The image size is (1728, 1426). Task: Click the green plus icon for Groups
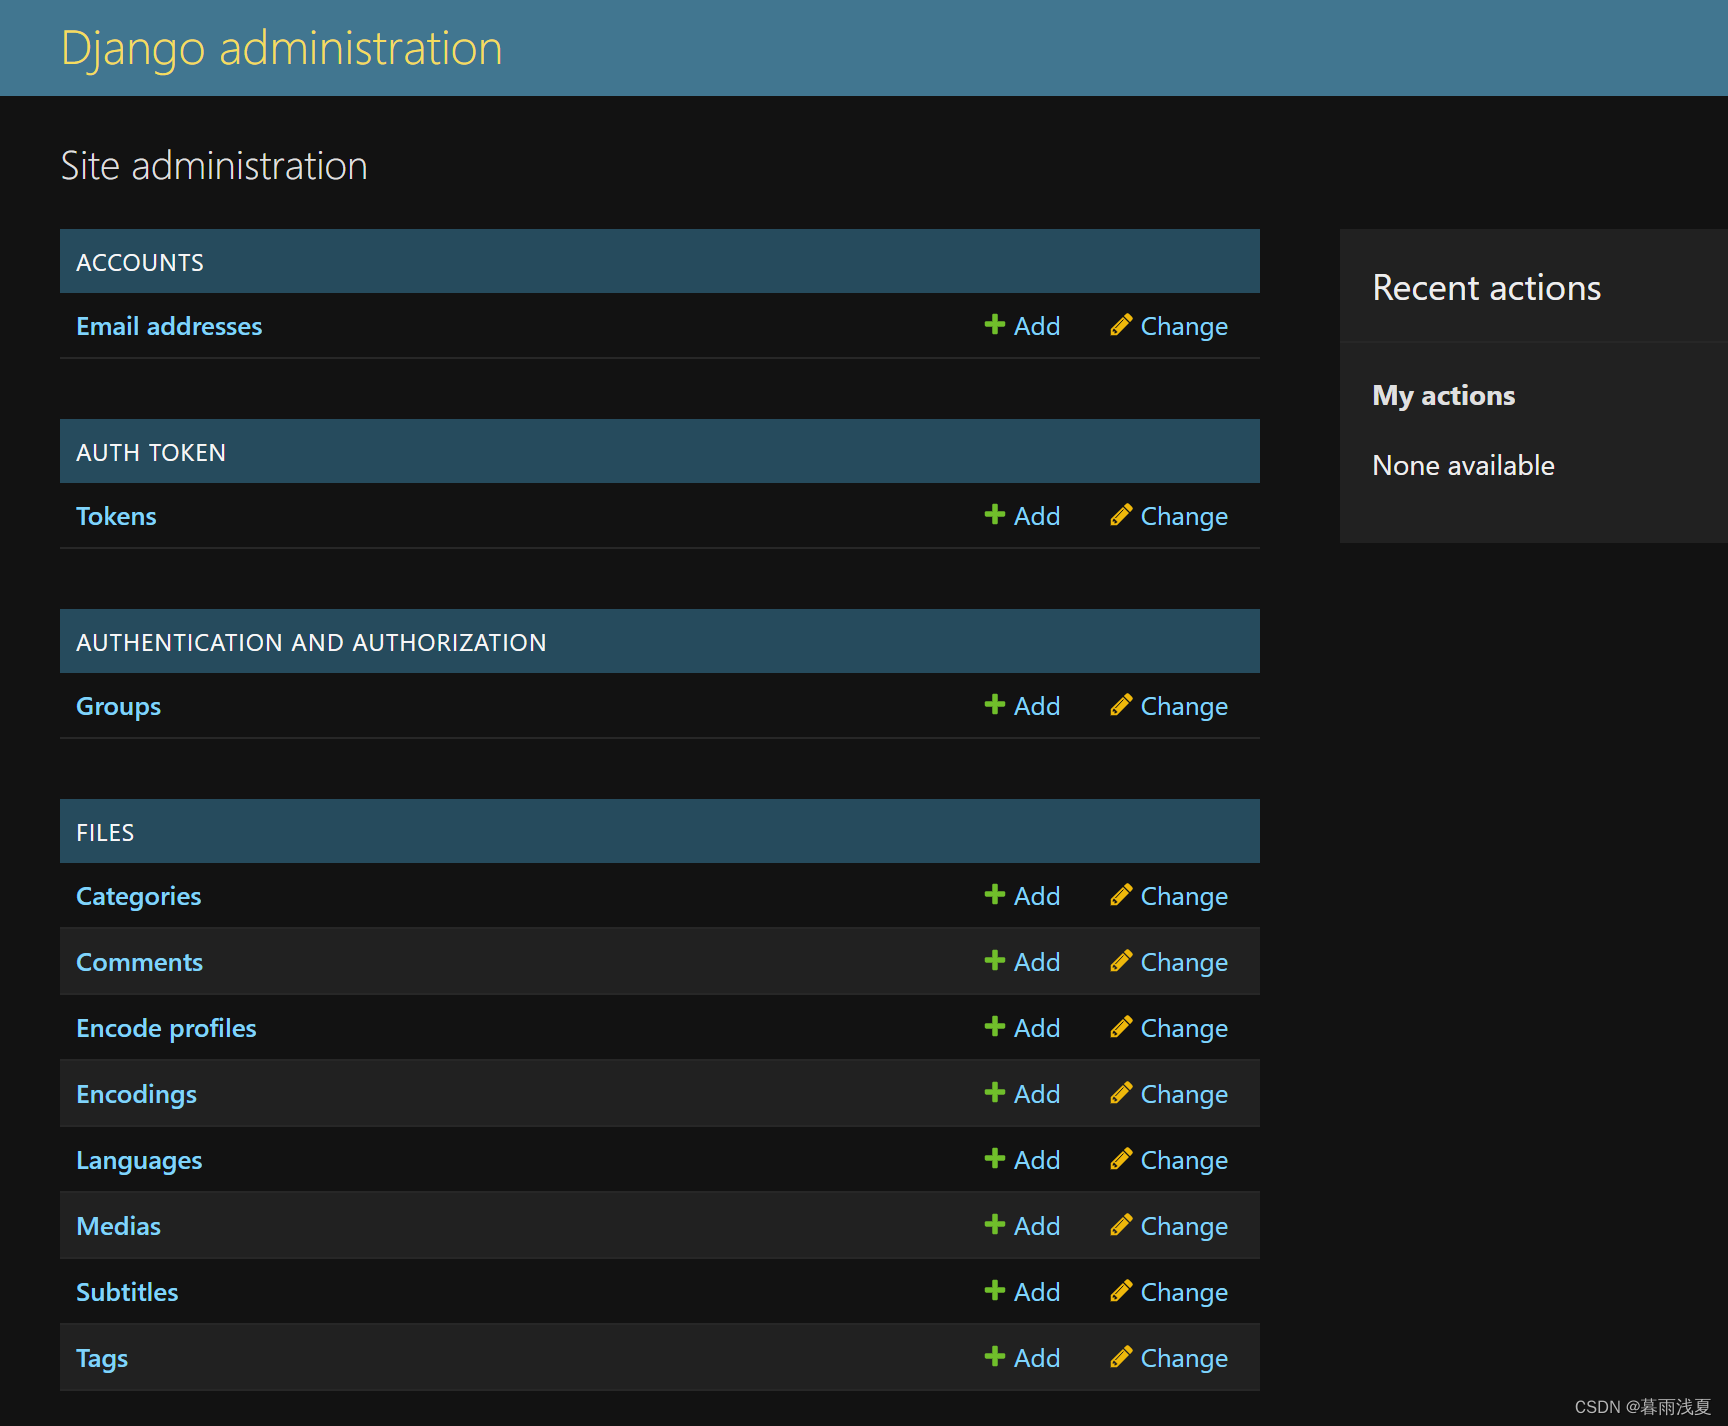(x=995, y=704)
